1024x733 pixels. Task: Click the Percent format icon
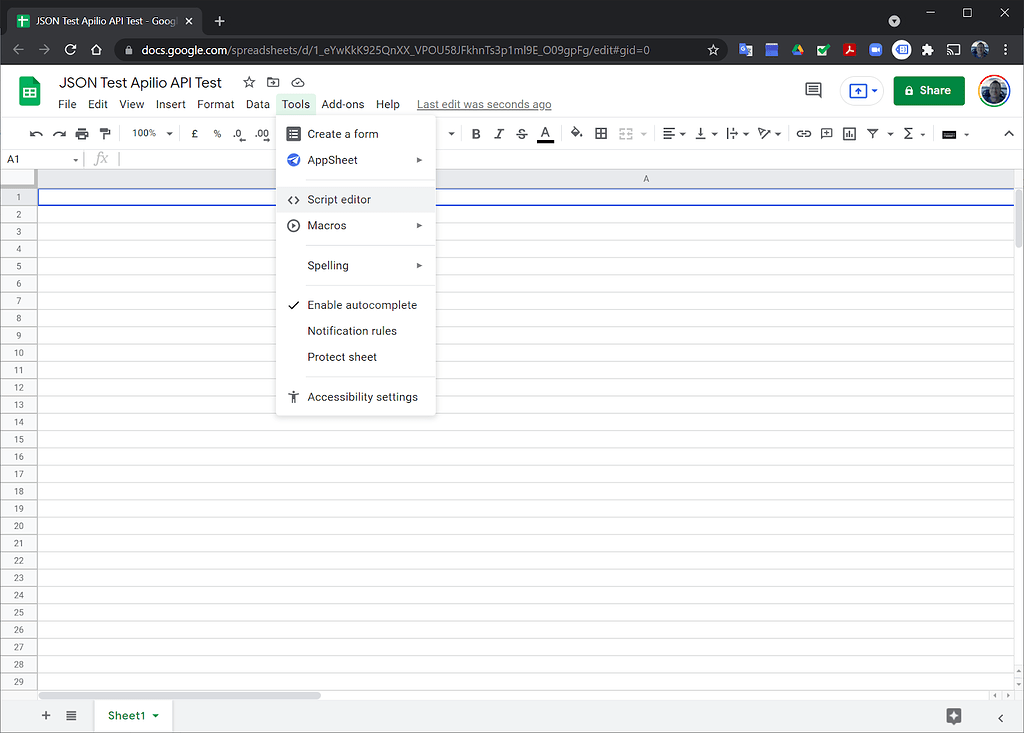216,133
